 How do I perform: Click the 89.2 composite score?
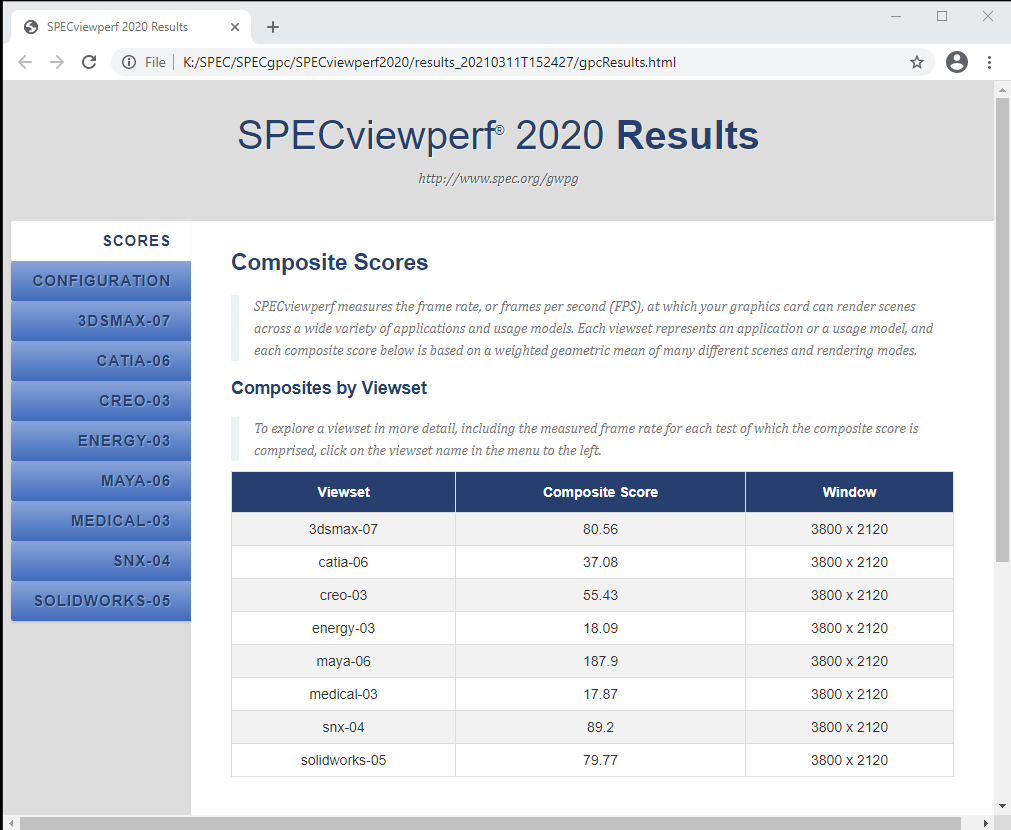coord(600,727)
